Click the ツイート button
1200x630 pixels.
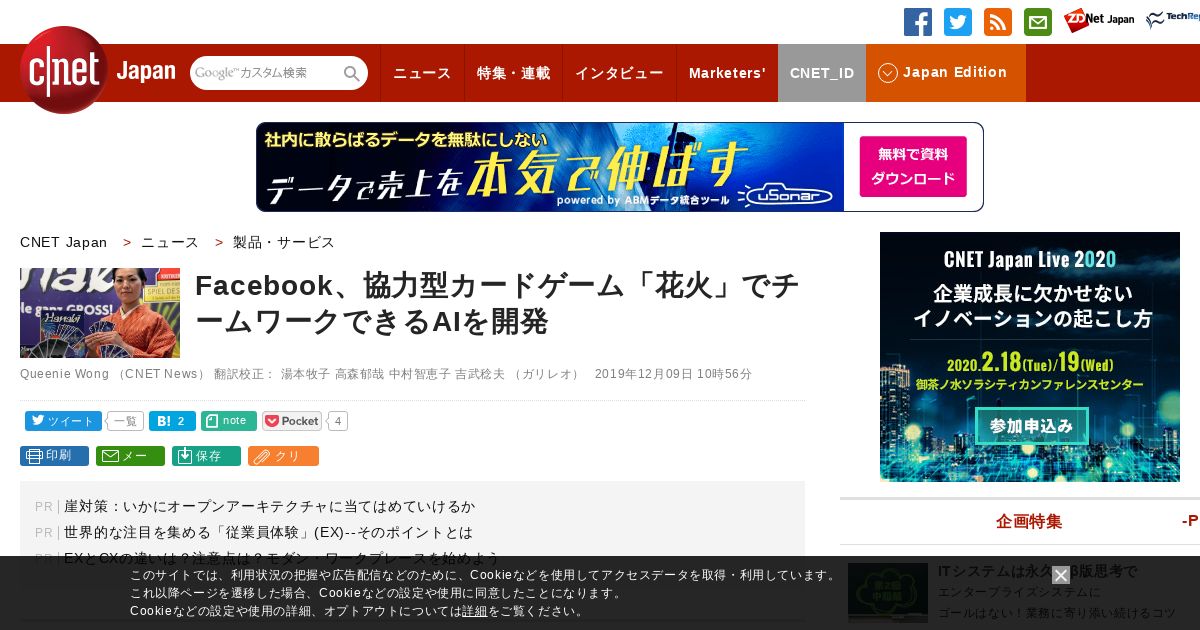coord(63,421)
